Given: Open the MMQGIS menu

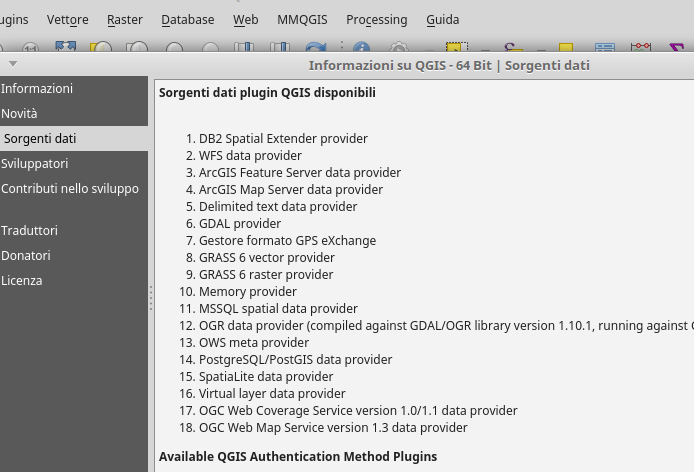Looking at the screenshot, I should click(x=302, y=19).
